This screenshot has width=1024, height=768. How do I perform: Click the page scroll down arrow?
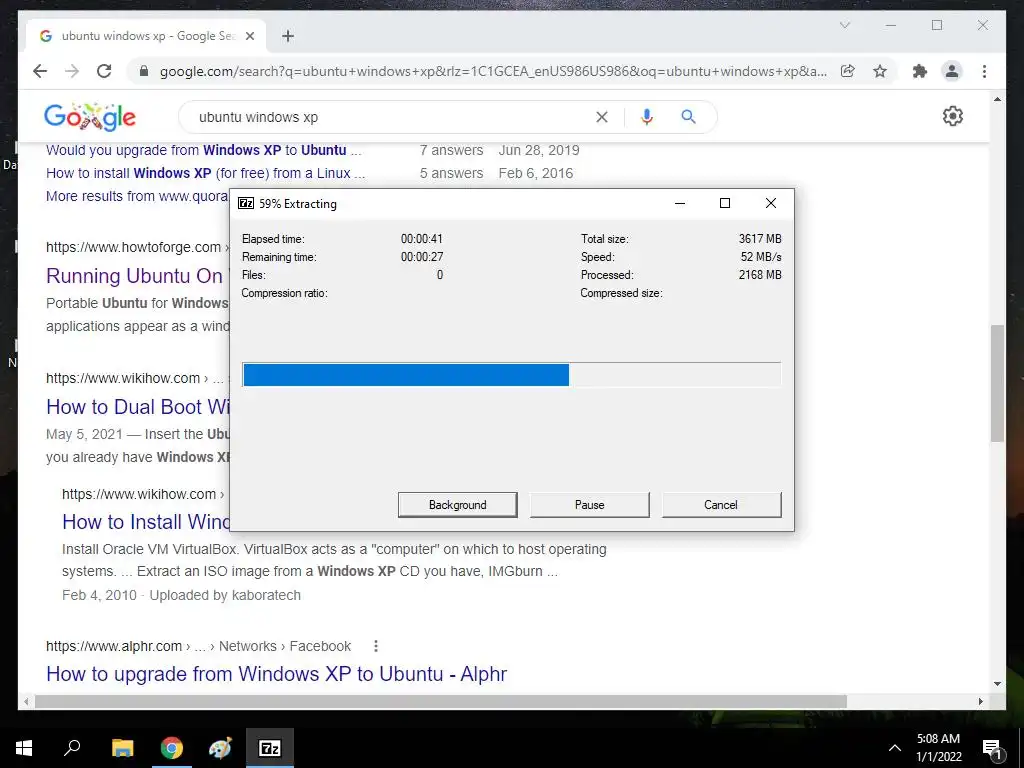[997, 684]
